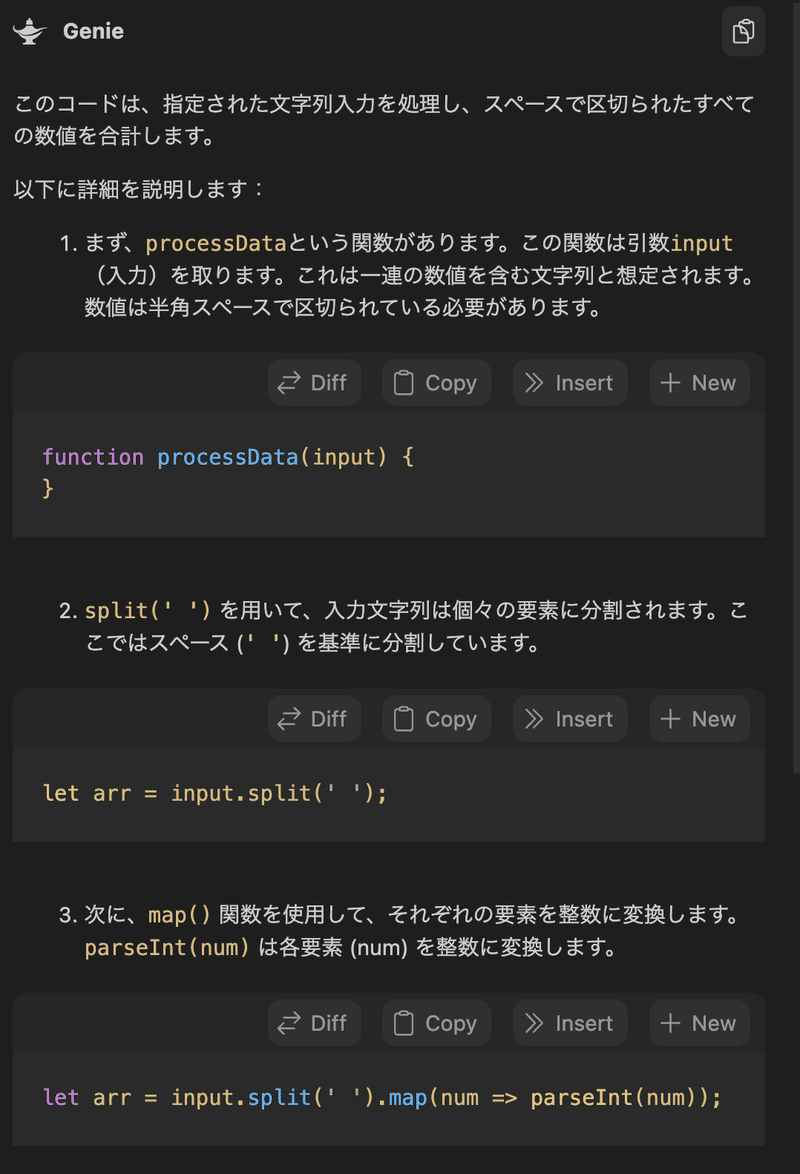The image size is (800, 1174).
Task: Copy the input.split code snippet
Action: pos(437,719)
